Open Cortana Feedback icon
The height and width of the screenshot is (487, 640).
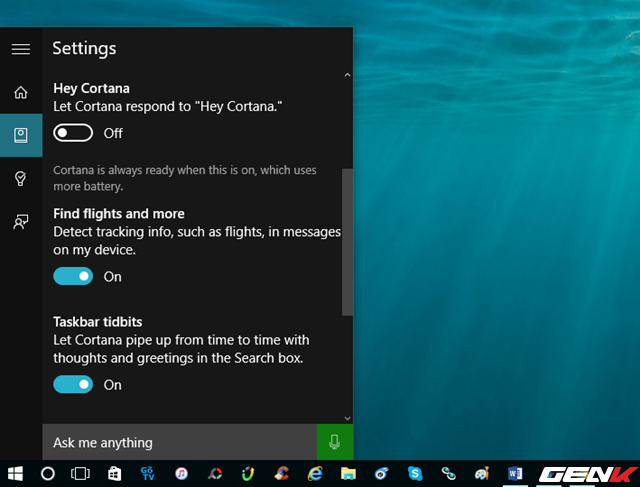click(21, 222)
